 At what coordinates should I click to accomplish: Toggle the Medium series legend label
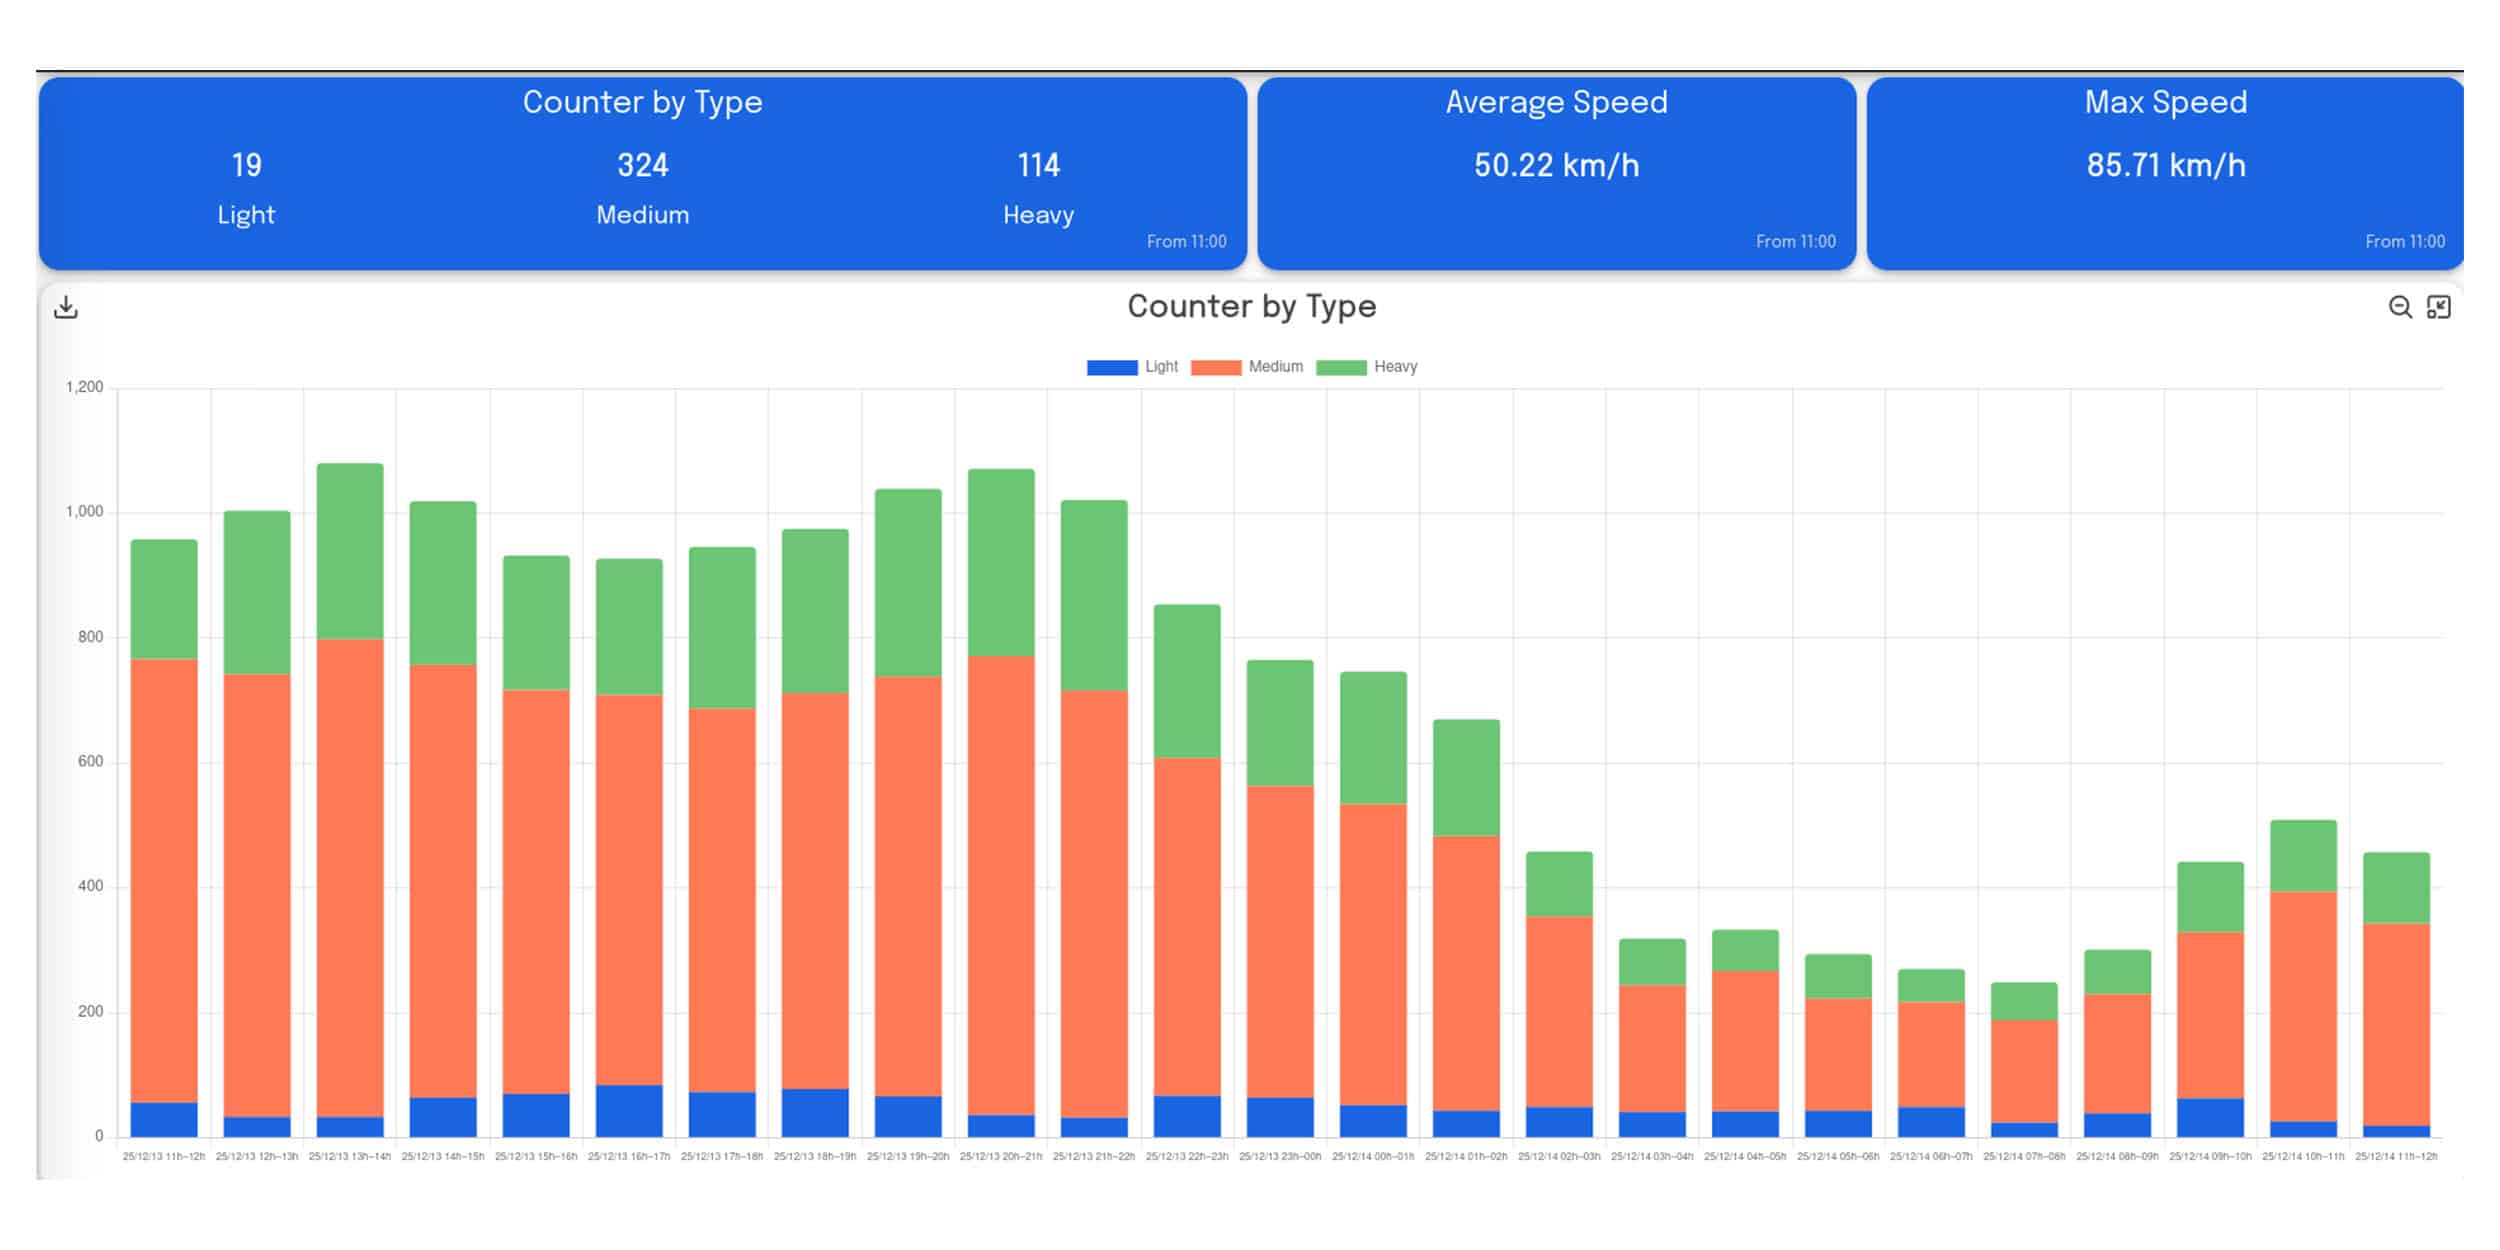tap(1275, 367)
